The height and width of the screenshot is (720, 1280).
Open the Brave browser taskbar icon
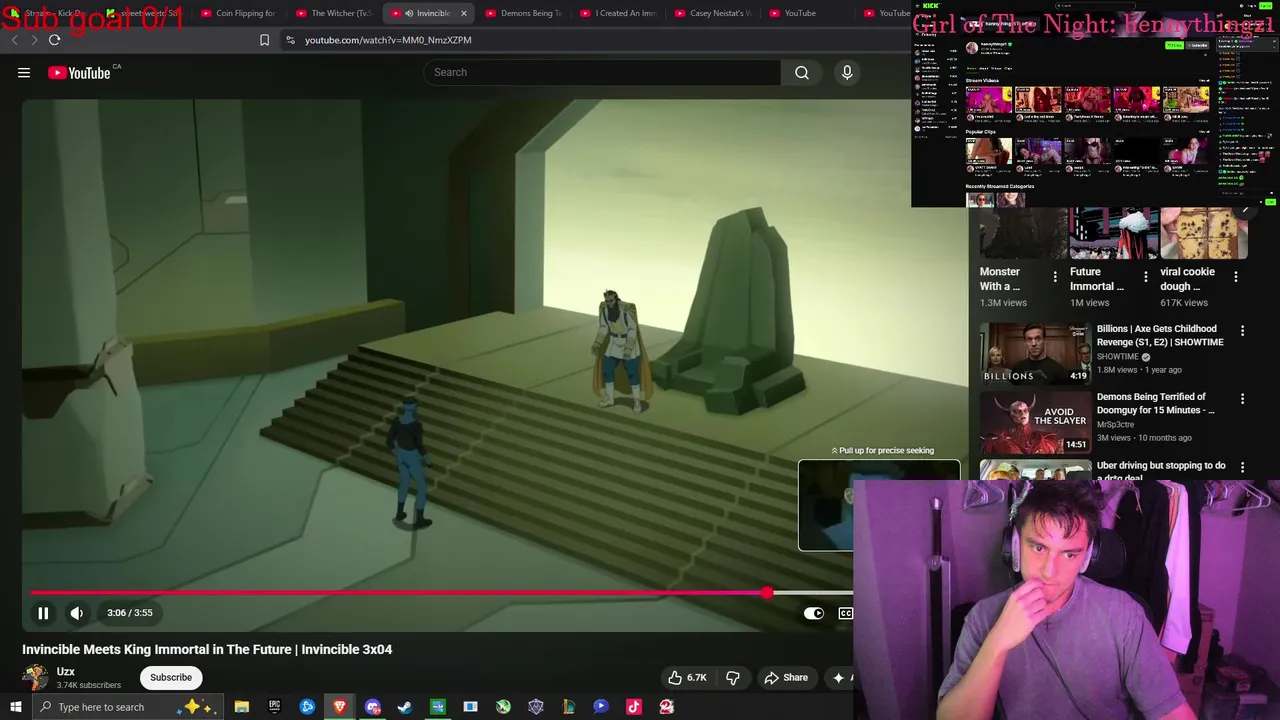click(340, 707)
